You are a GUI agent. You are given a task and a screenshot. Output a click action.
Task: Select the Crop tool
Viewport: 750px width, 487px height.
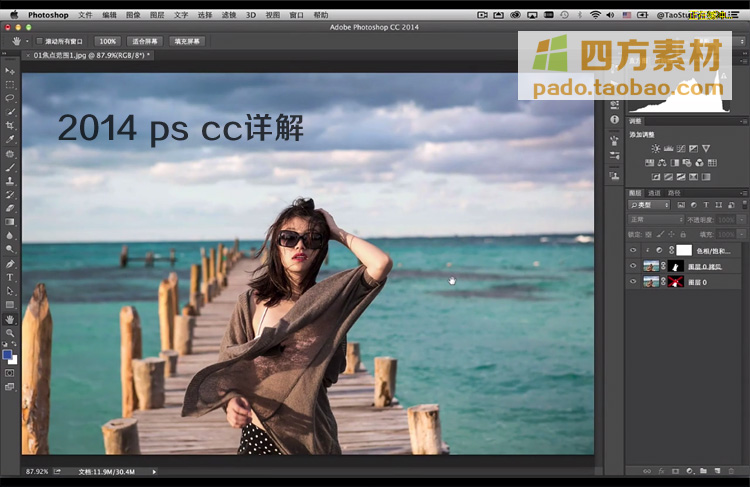[10, 126]
